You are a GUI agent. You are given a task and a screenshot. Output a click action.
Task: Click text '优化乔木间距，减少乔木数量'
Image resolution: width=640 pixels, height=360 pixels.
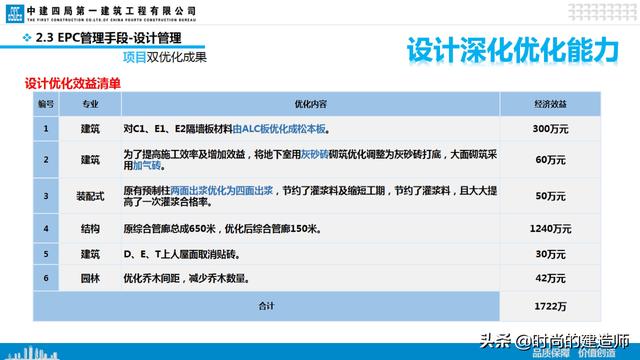coord(184,278)
